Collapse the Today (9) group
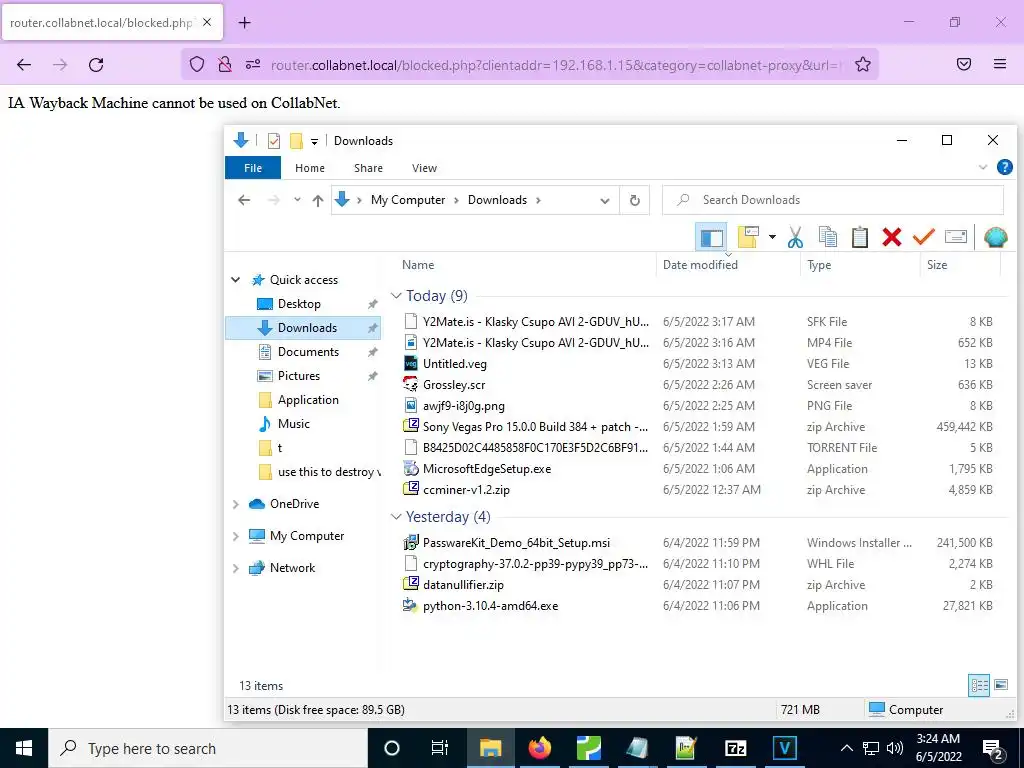 pyautogui.click(x=396, y=296)
